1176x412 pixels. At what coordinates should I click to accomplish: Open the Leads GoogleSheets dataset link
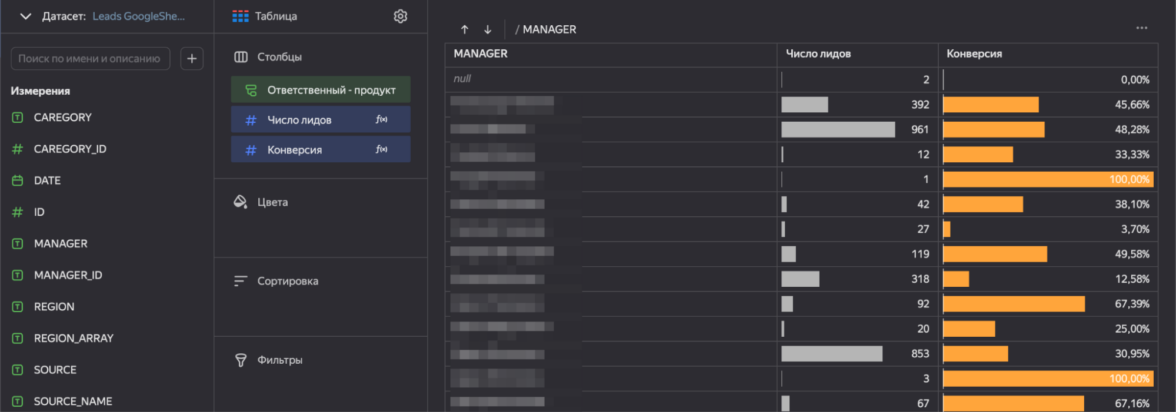[x=138, y=17]
